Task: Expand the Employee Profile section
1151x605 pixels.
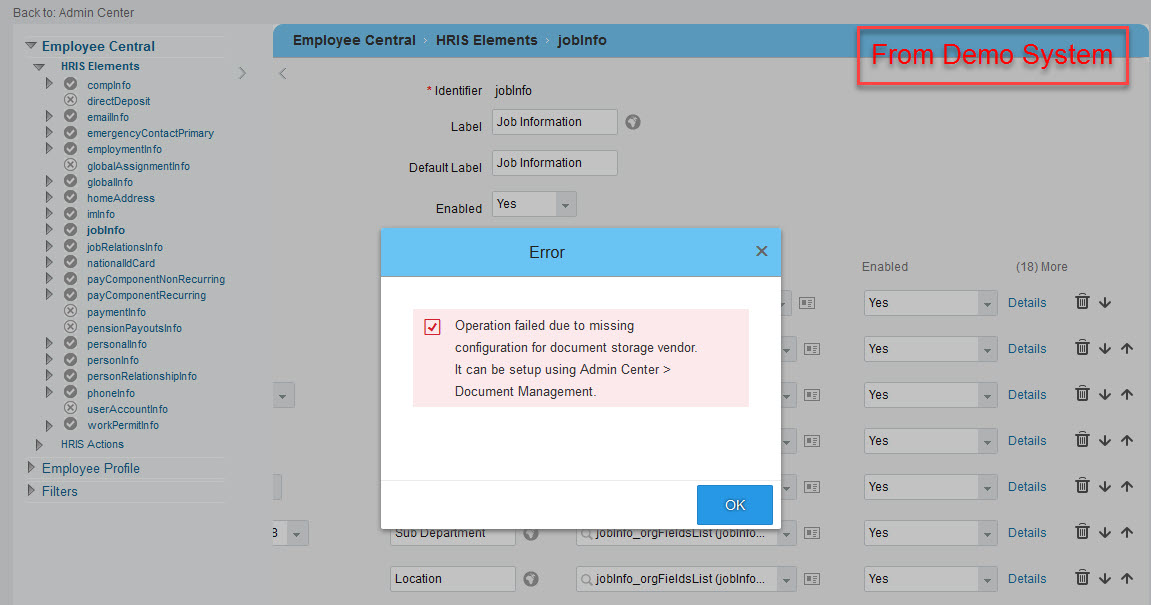Action: coord(31,467)
